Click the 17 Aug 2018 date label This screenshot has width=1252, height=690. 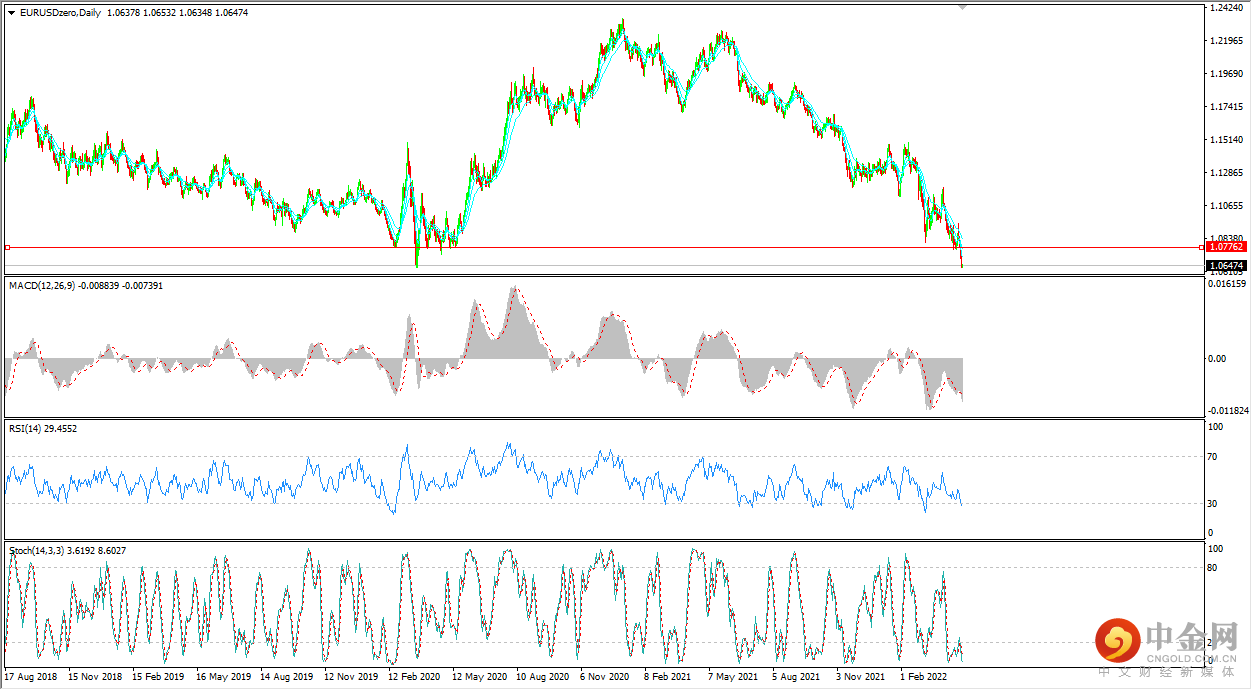[31, 676]
